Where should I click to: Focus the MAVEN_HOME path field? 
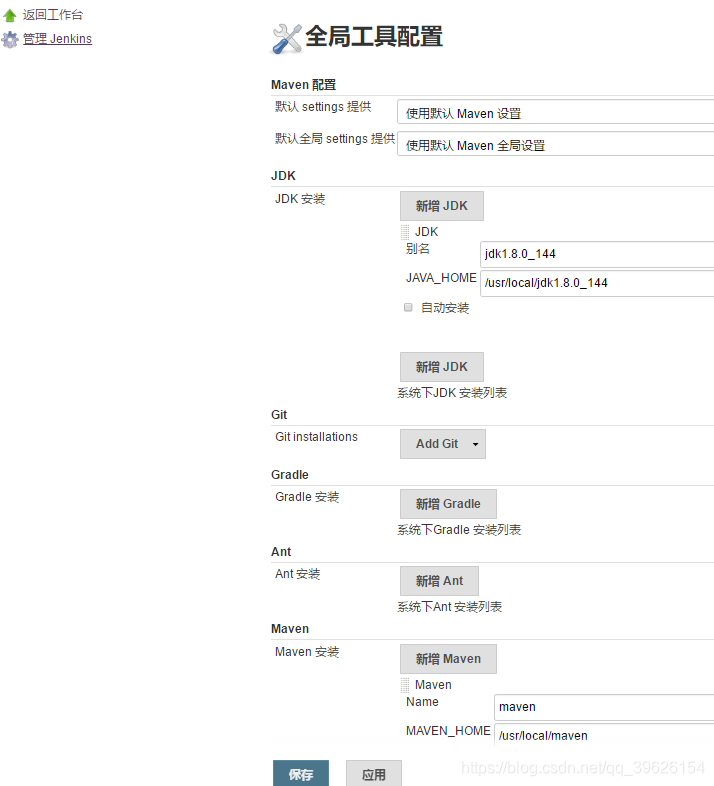click(604, 735)
